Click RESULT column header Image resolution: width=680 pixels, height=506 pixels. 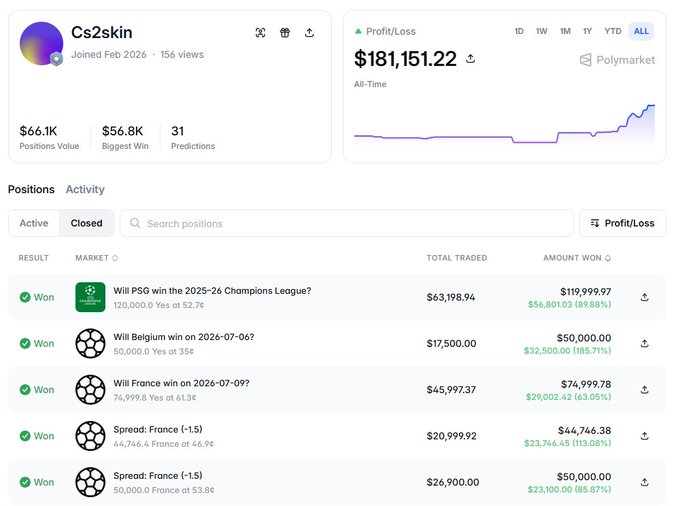point(33,258)
